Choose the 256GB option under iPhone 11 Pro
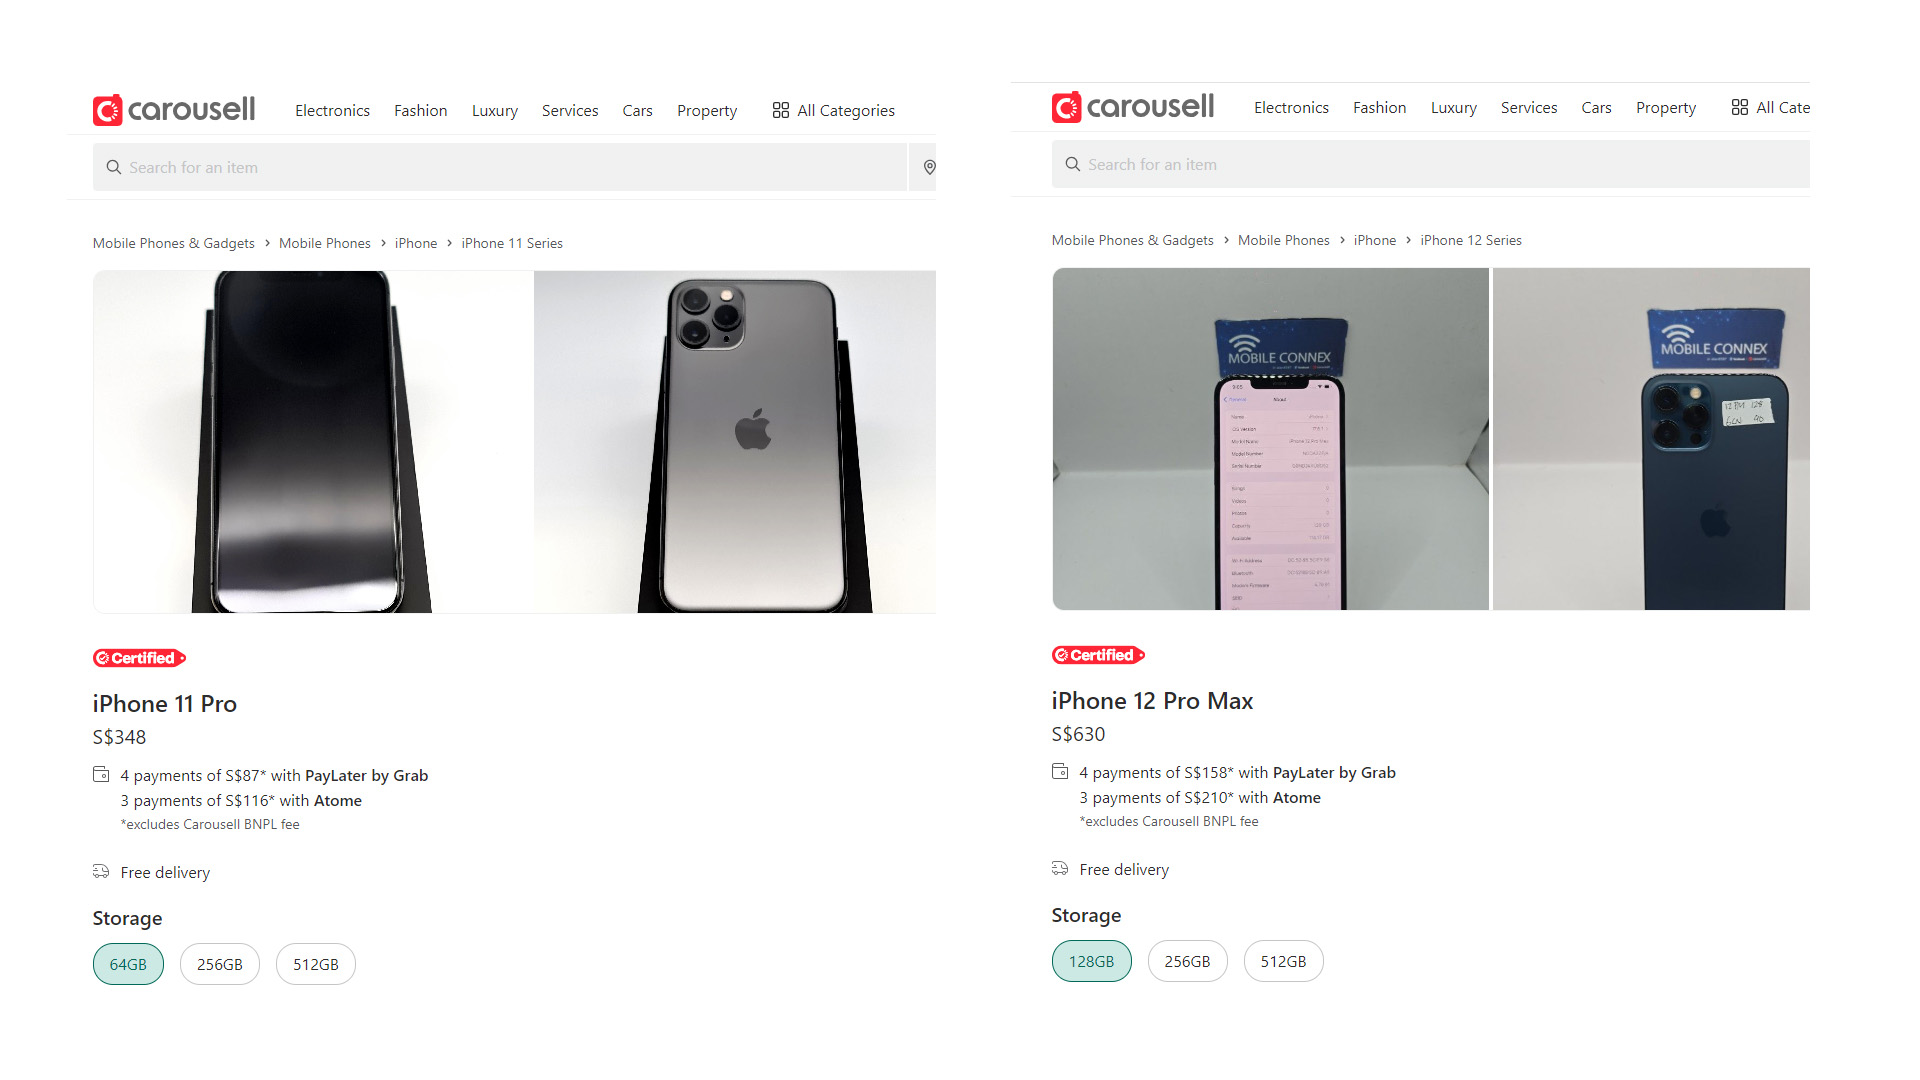1920x1080 pixels. (x=220, y=964)
